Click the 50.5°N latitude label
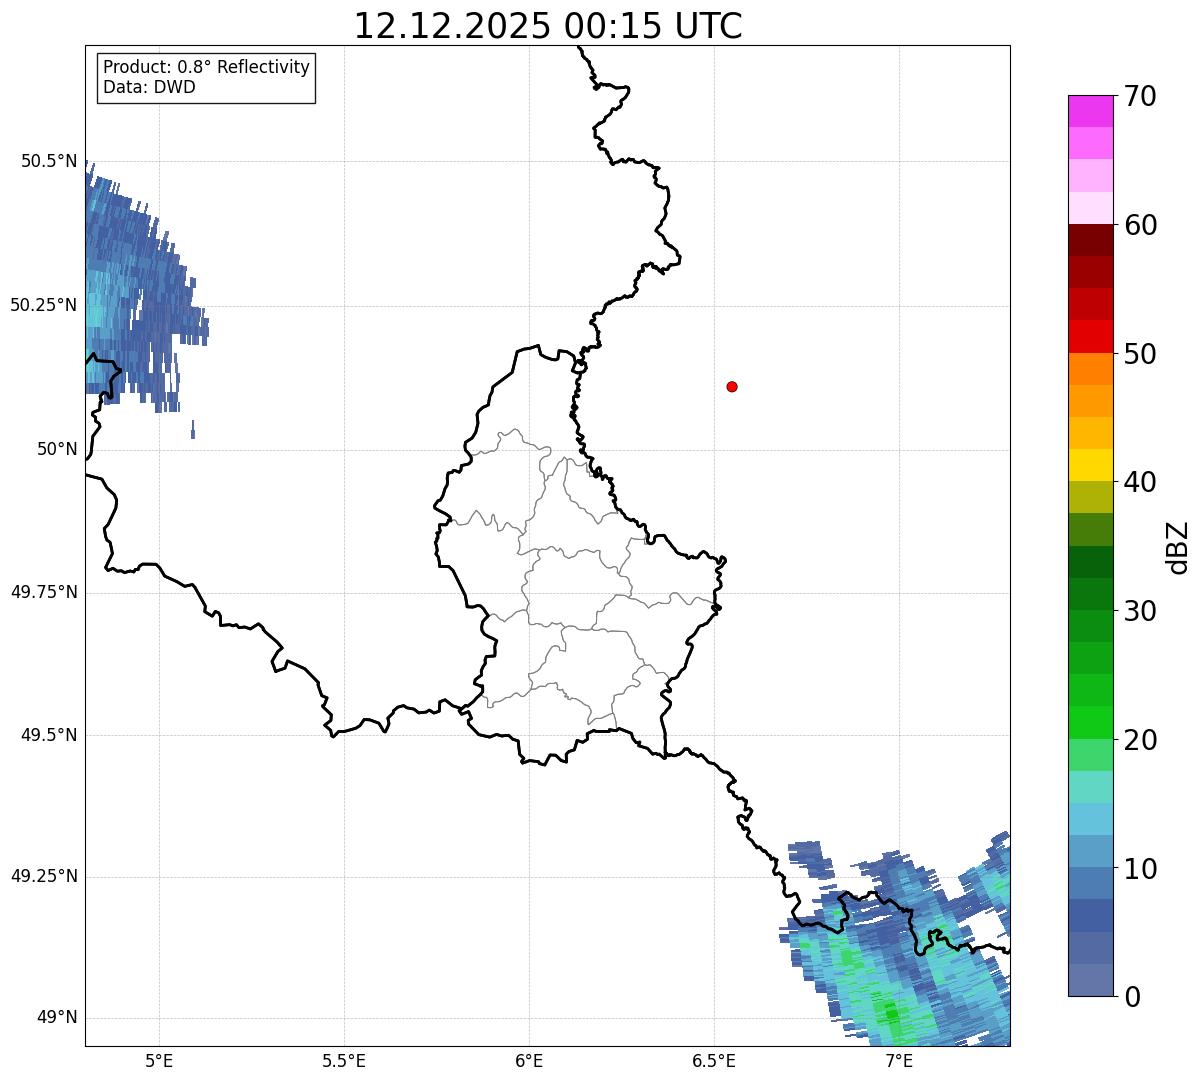This screenshot has width=1202, height=1081. coord(49,161)
